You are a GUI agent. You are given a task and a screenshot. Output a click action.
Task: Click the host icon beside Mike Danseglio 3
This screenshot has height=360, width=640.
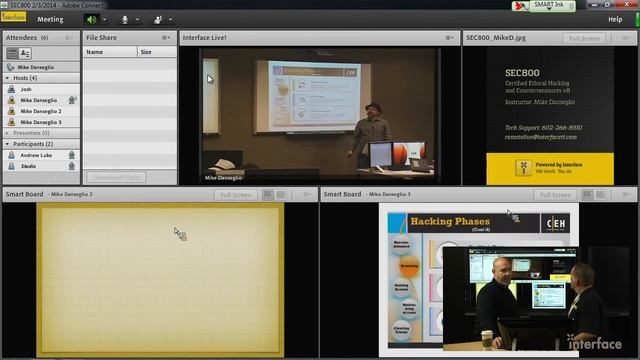(x=11, y=122)
